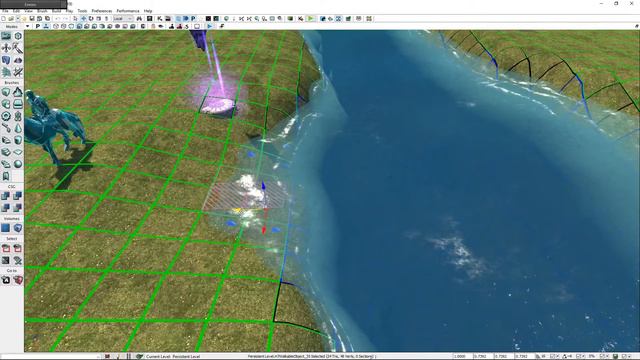This screenshot has height=360, width=640.
Task: Open the File menu
Action: [x=5, y=11]
